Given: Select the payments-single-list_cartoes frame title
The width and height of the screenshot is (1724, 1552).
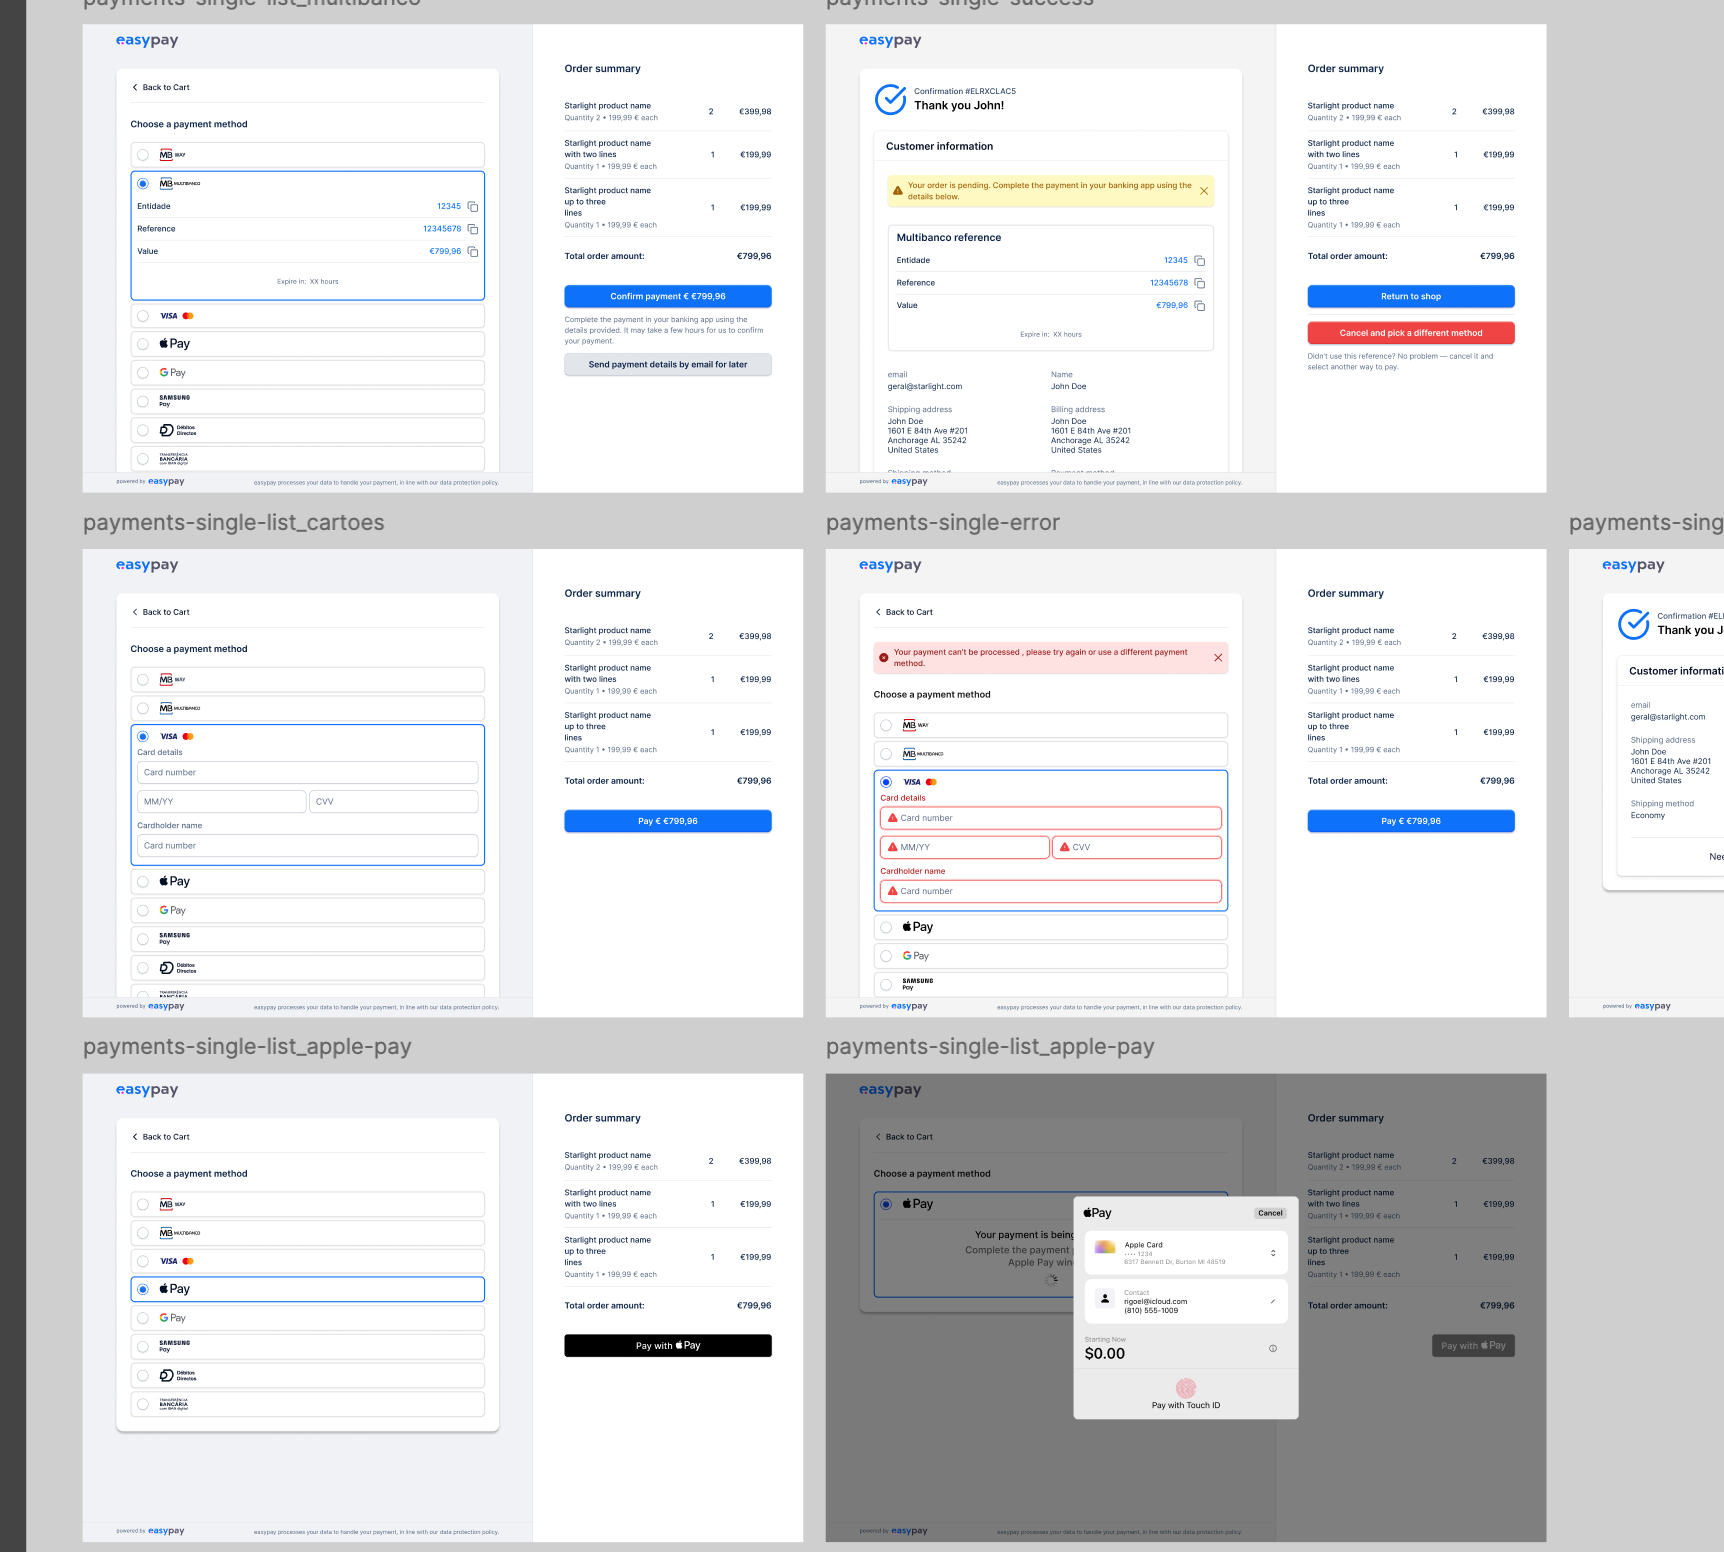Looking at the screenshot, I should coord(234,523).
